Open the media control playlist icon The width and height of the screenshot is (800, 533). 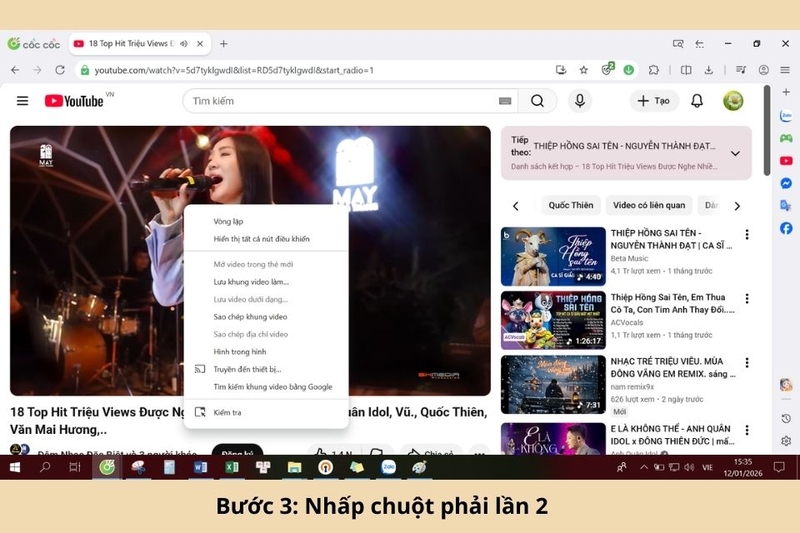tap(741, 70)
